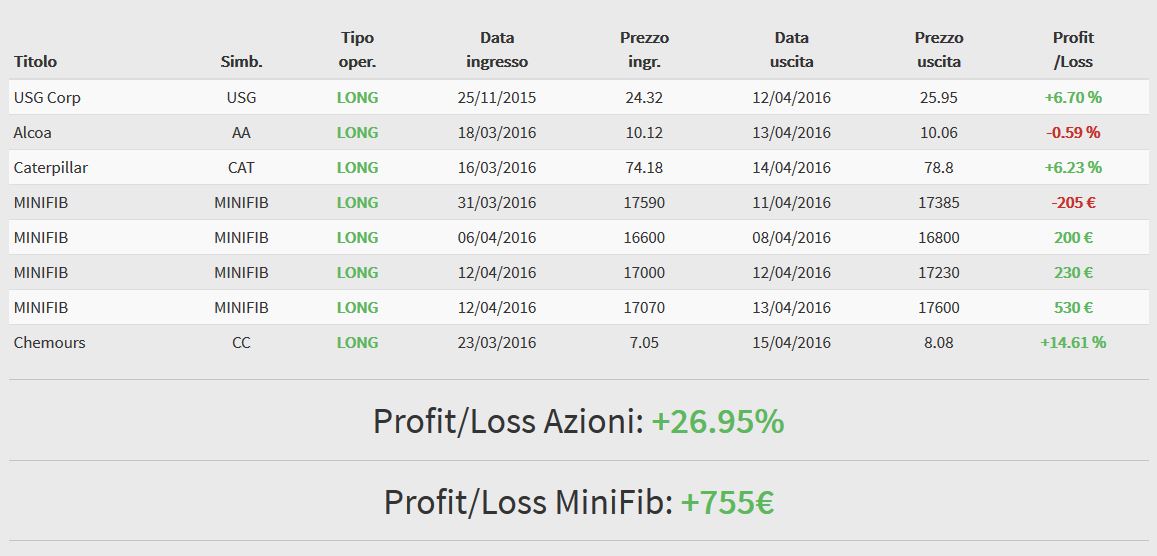
Task: Click the Alcoa stock name
Action: pos(32,133)
